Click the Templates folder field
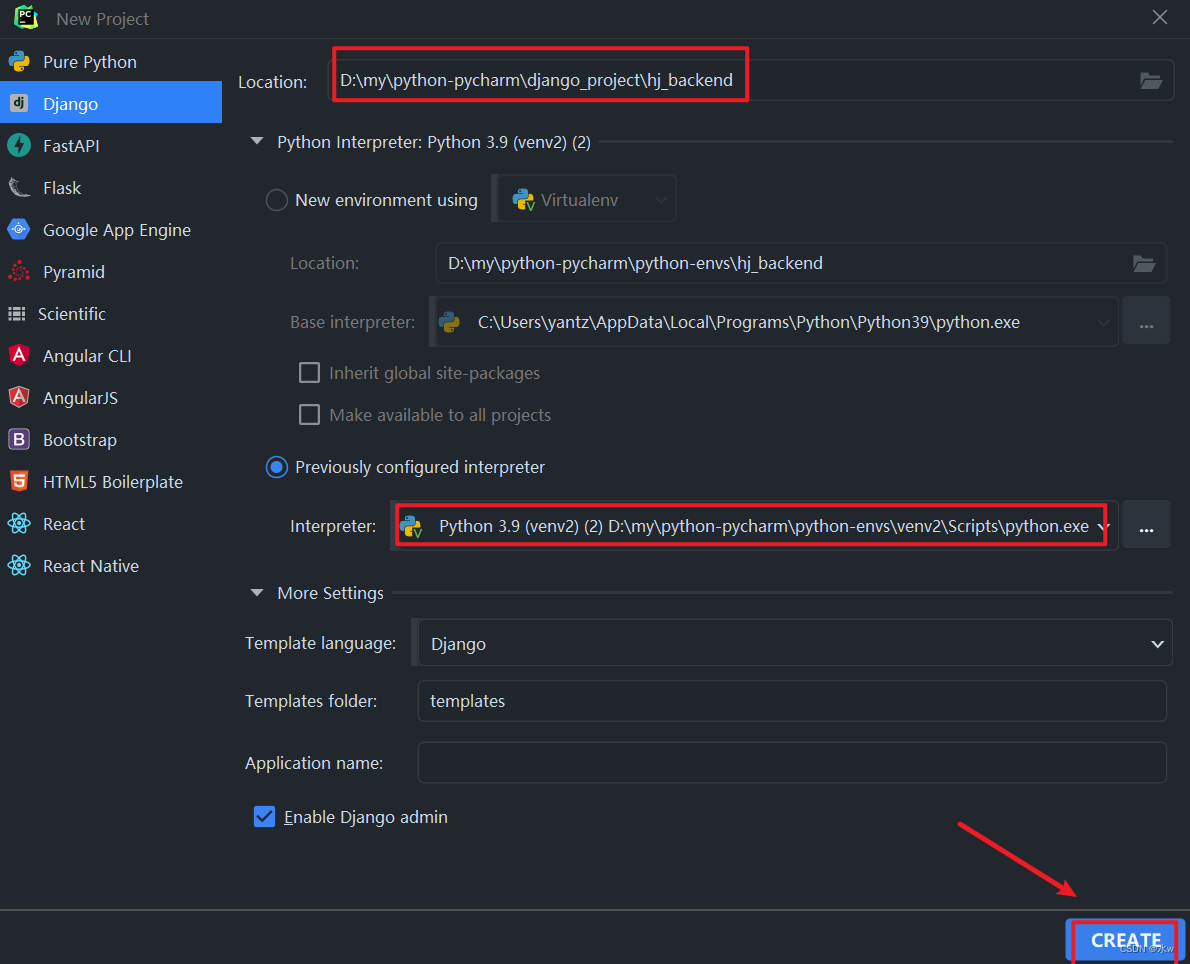Viewport: 1190px width, 964px height. click(x=792, y=701)
